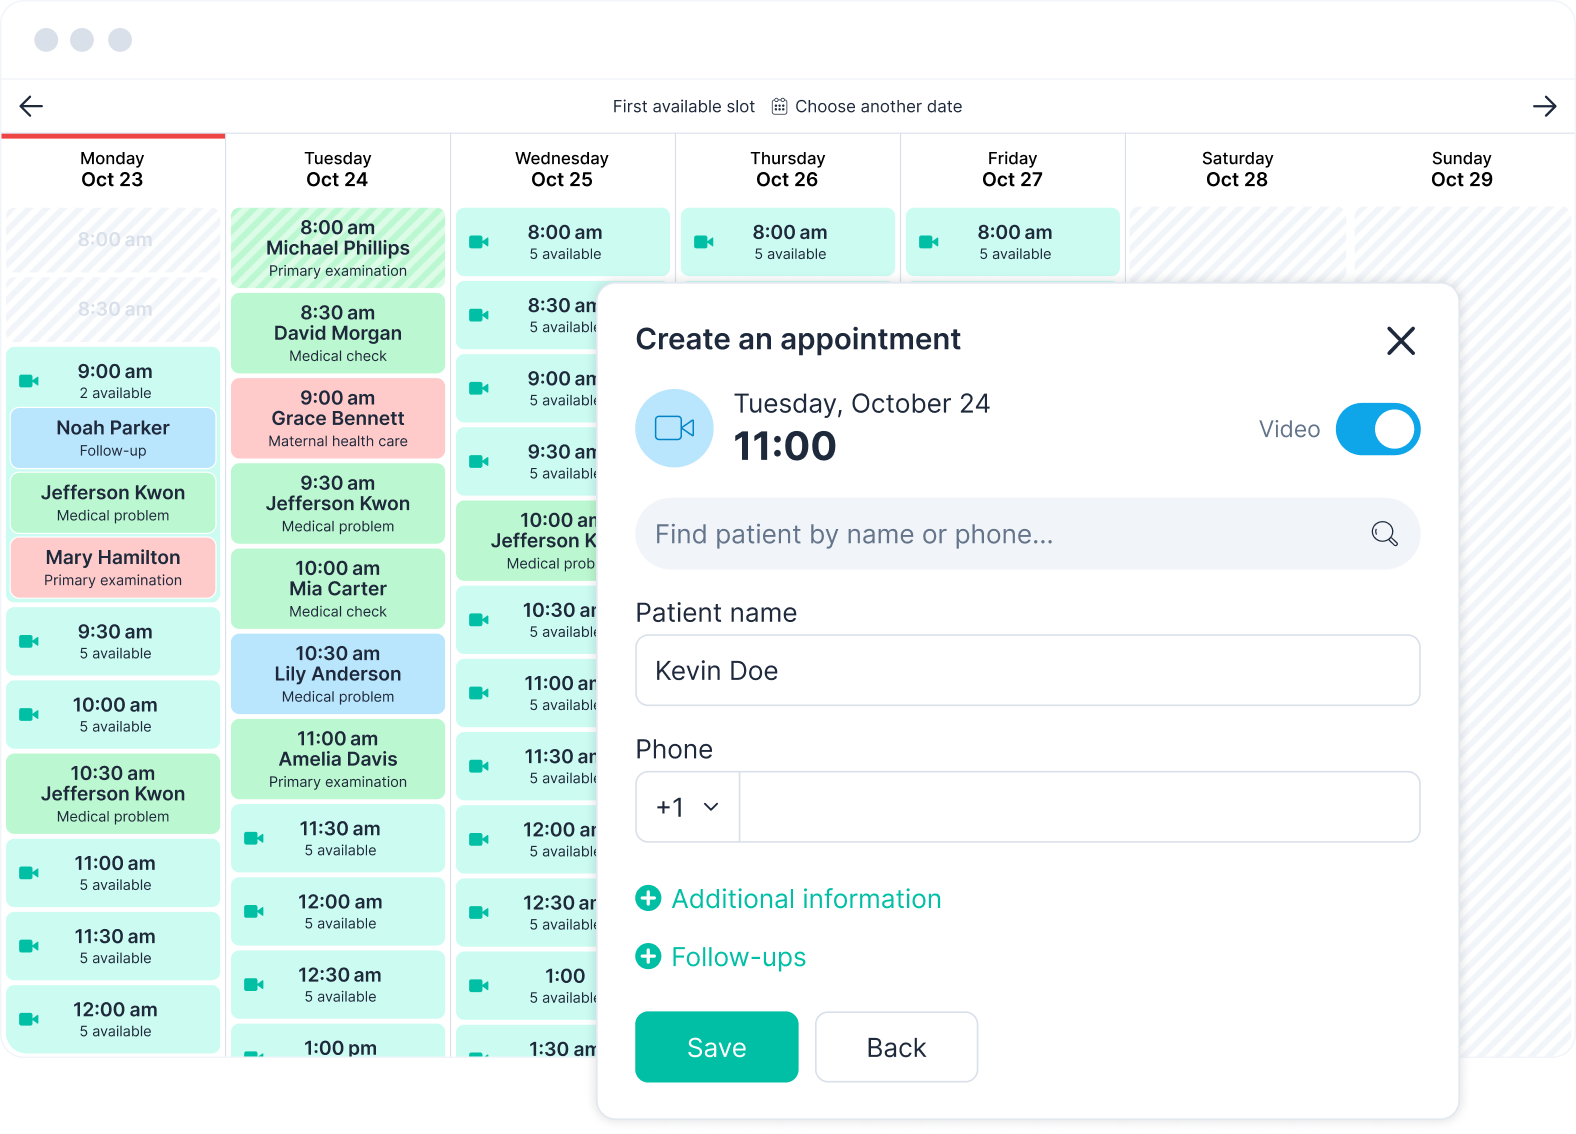Screen dimensions: 1576x1134
Task: Click the video icon on Wednesday 8:00 am slot
Action: click(479, 242)
